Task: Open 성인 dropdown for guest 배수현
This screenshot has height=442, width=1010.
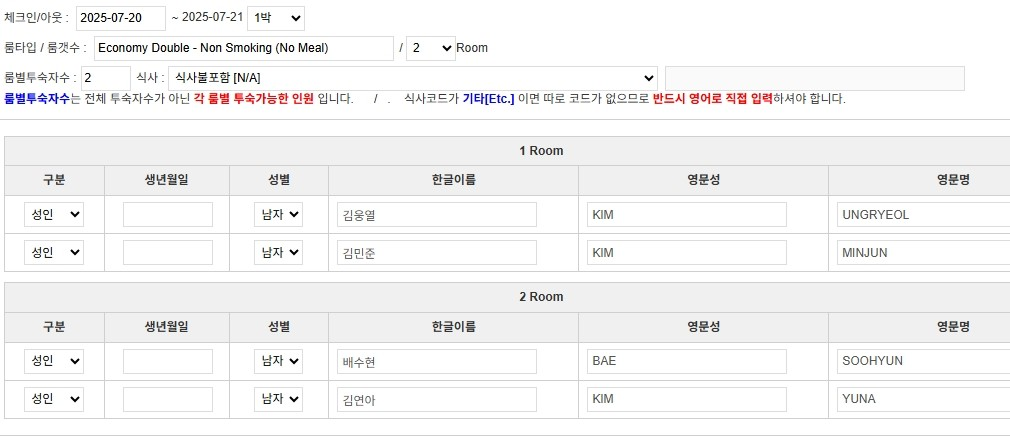Action: tap(54, 361)
